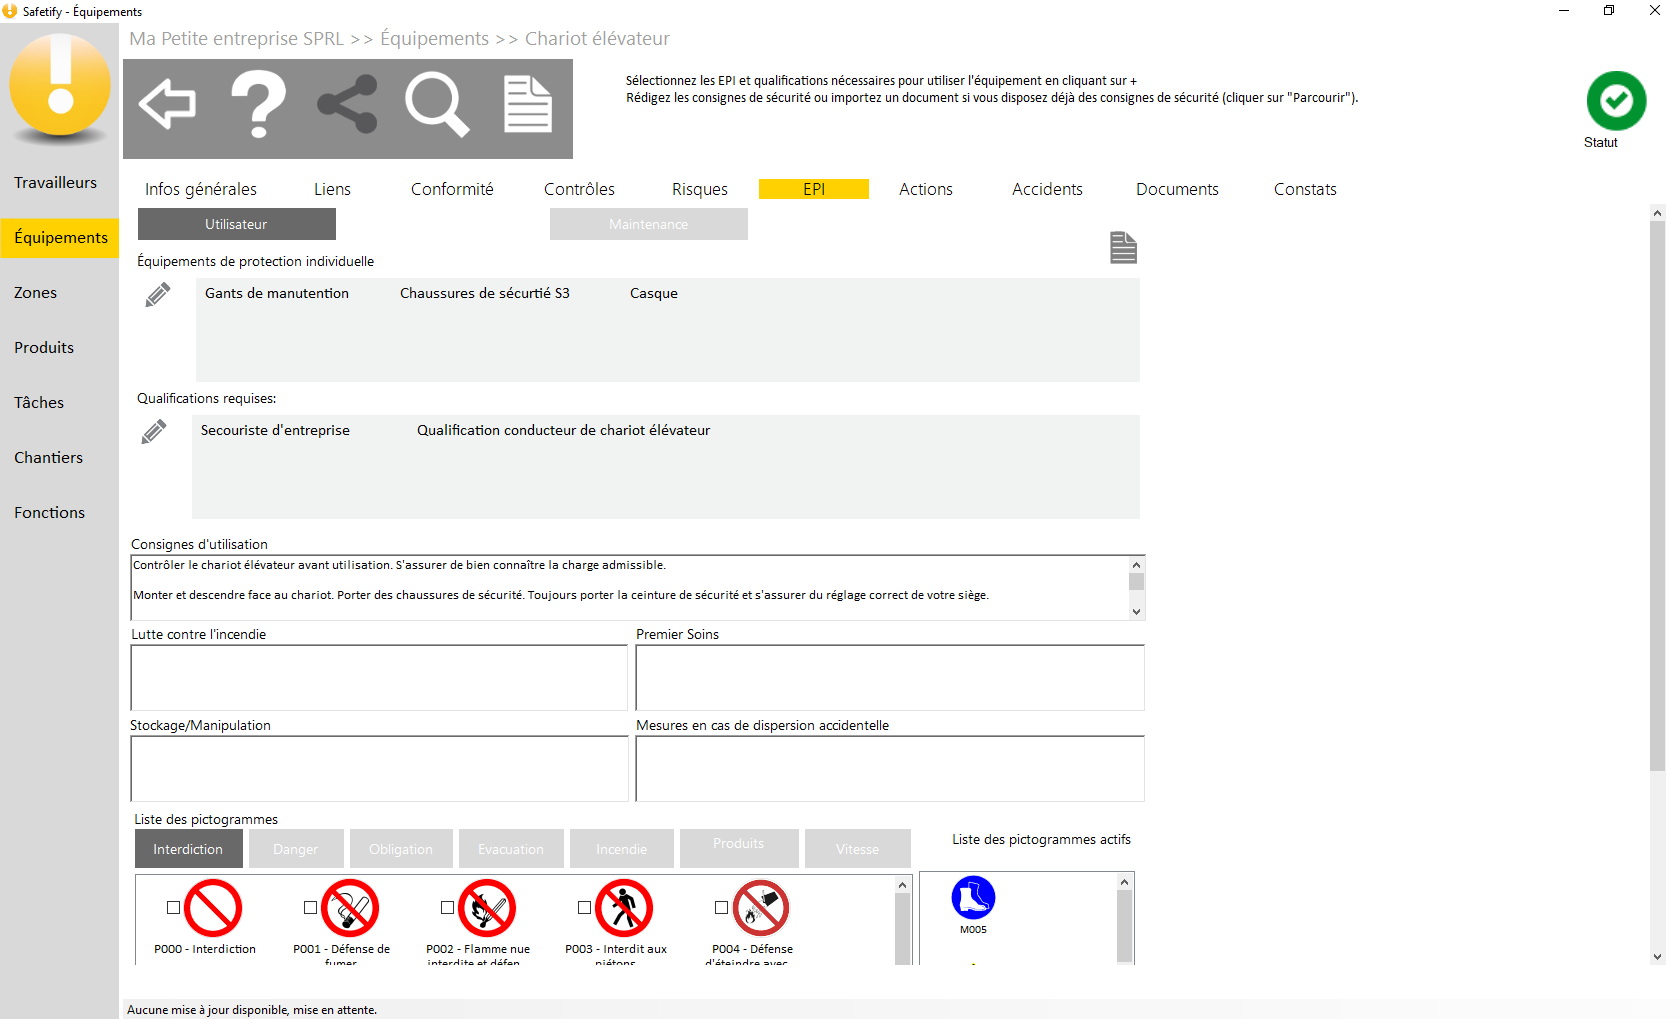Show Obligation pictogram category
This screenshot has width=1680, height=1019.
[401, 849]
